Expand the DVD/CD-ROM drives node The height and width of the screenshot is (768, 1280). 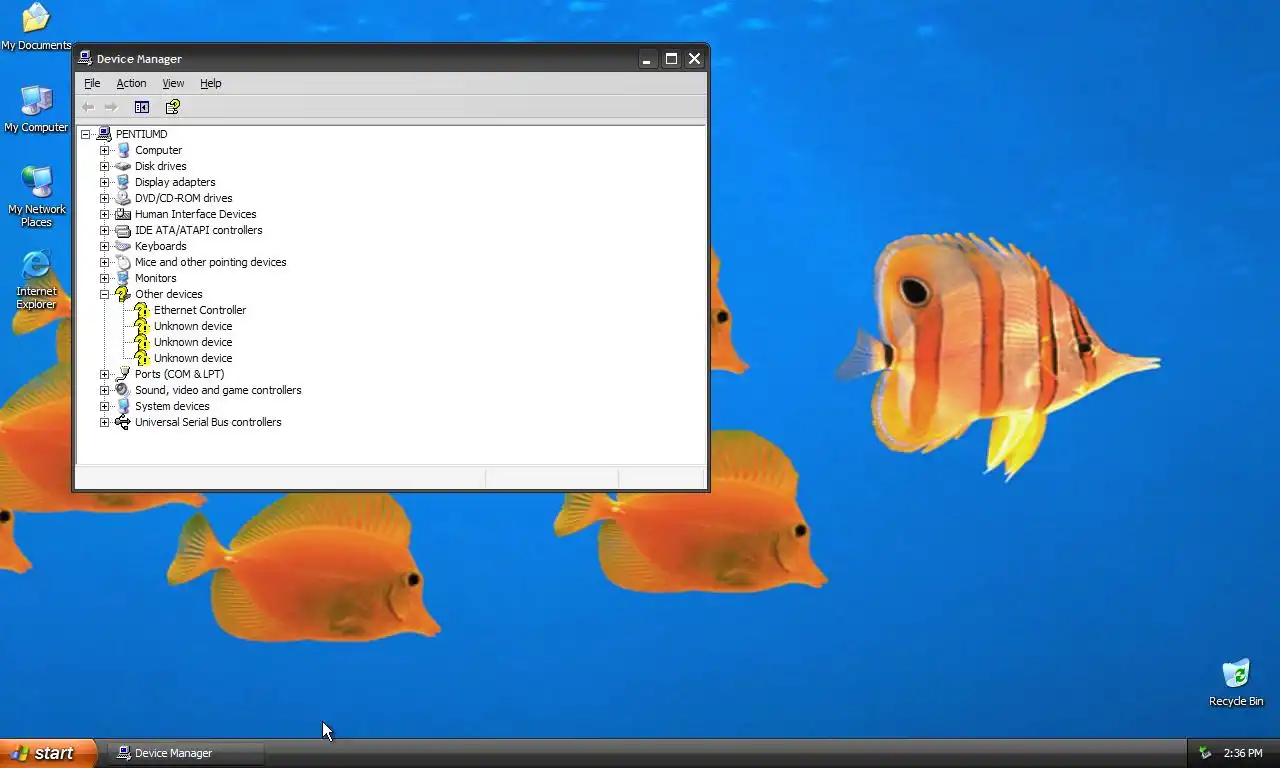coord(104,198)
